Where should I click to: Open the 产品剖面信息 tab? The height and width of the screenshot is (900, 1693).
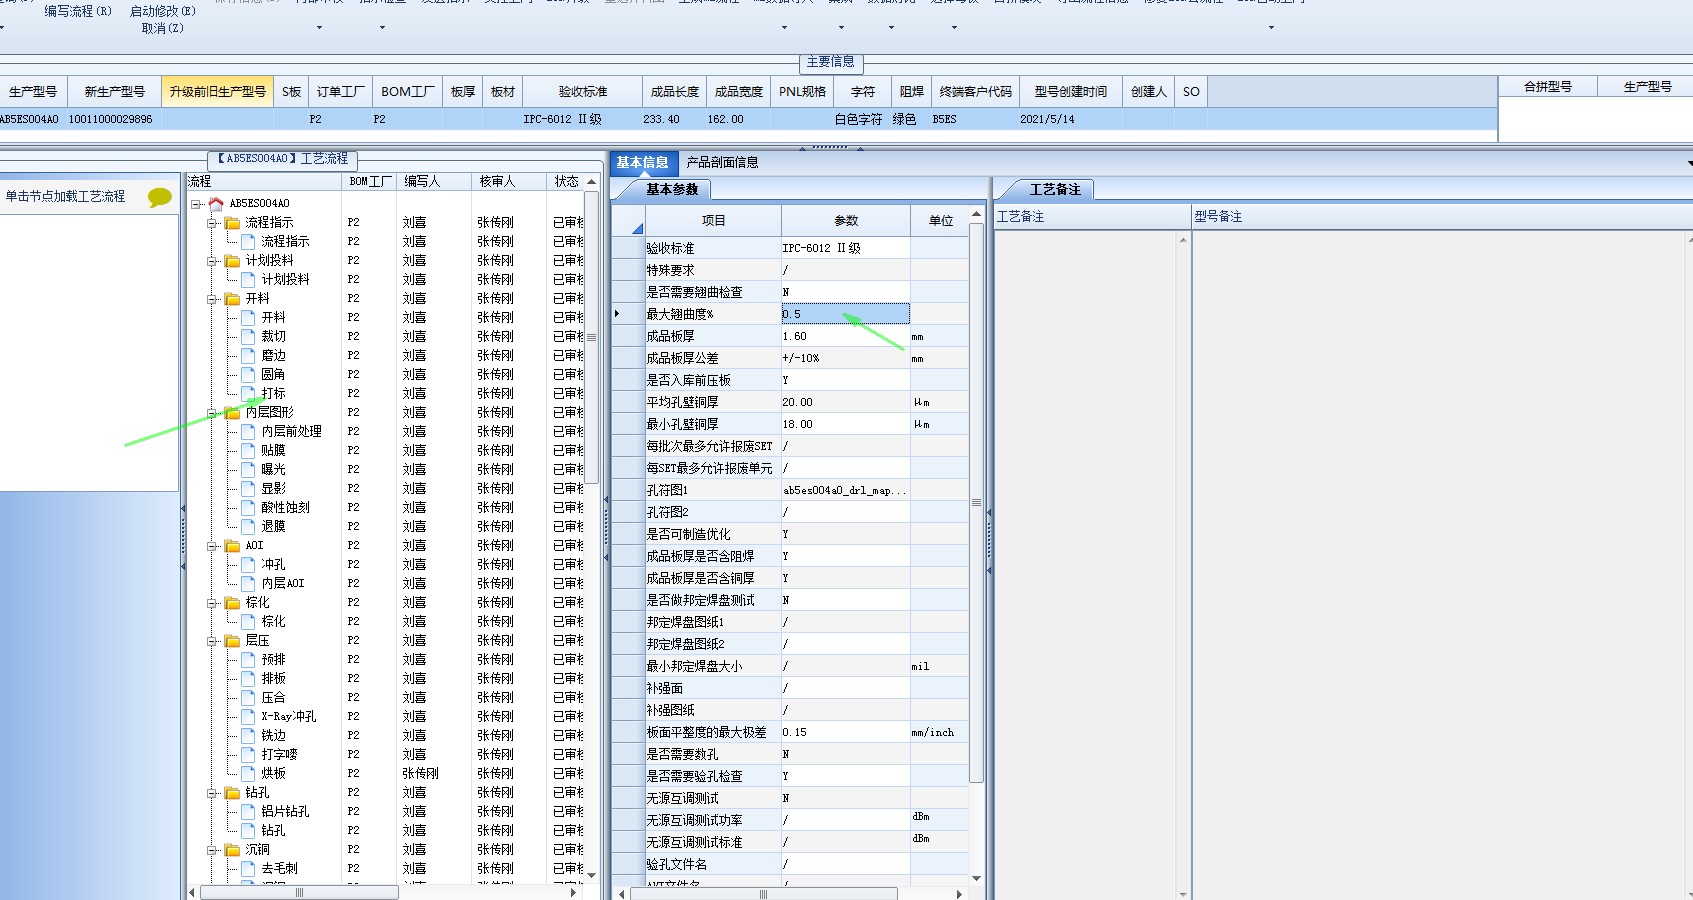(x=722, y=162)
